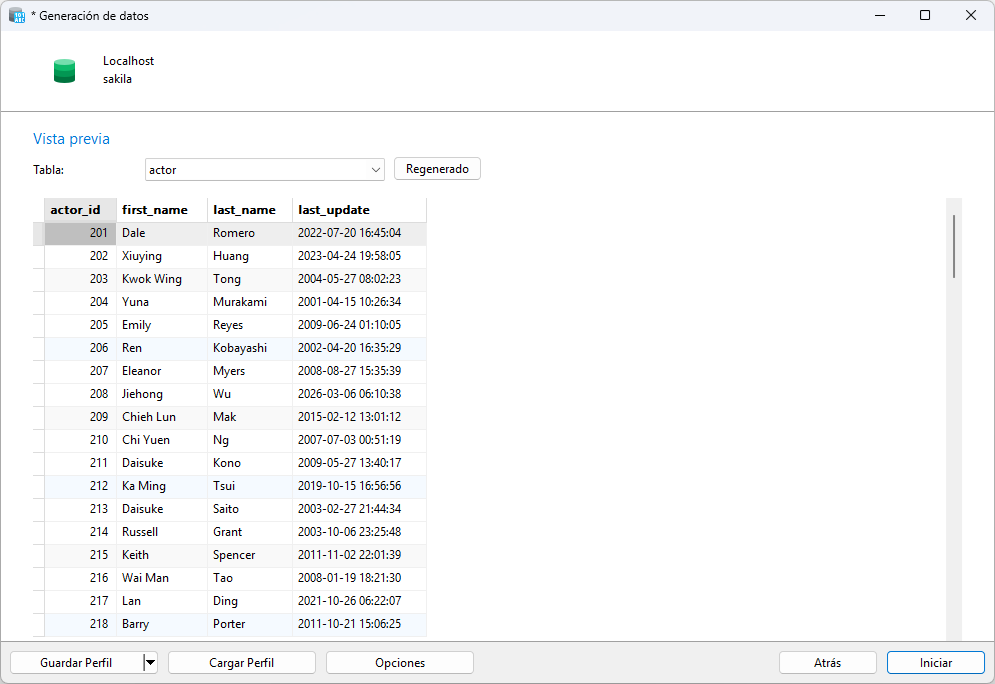This screenshot has width=995, height=684.
Task: Select last name cell Saito
Action: 250,509
